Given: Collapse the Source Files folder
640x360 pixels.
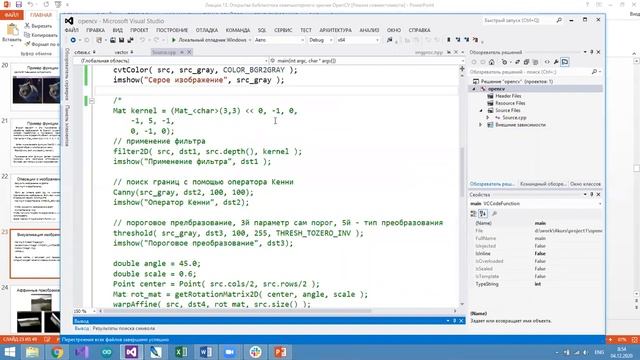Looking at the screenshot, I should [481, 110].
